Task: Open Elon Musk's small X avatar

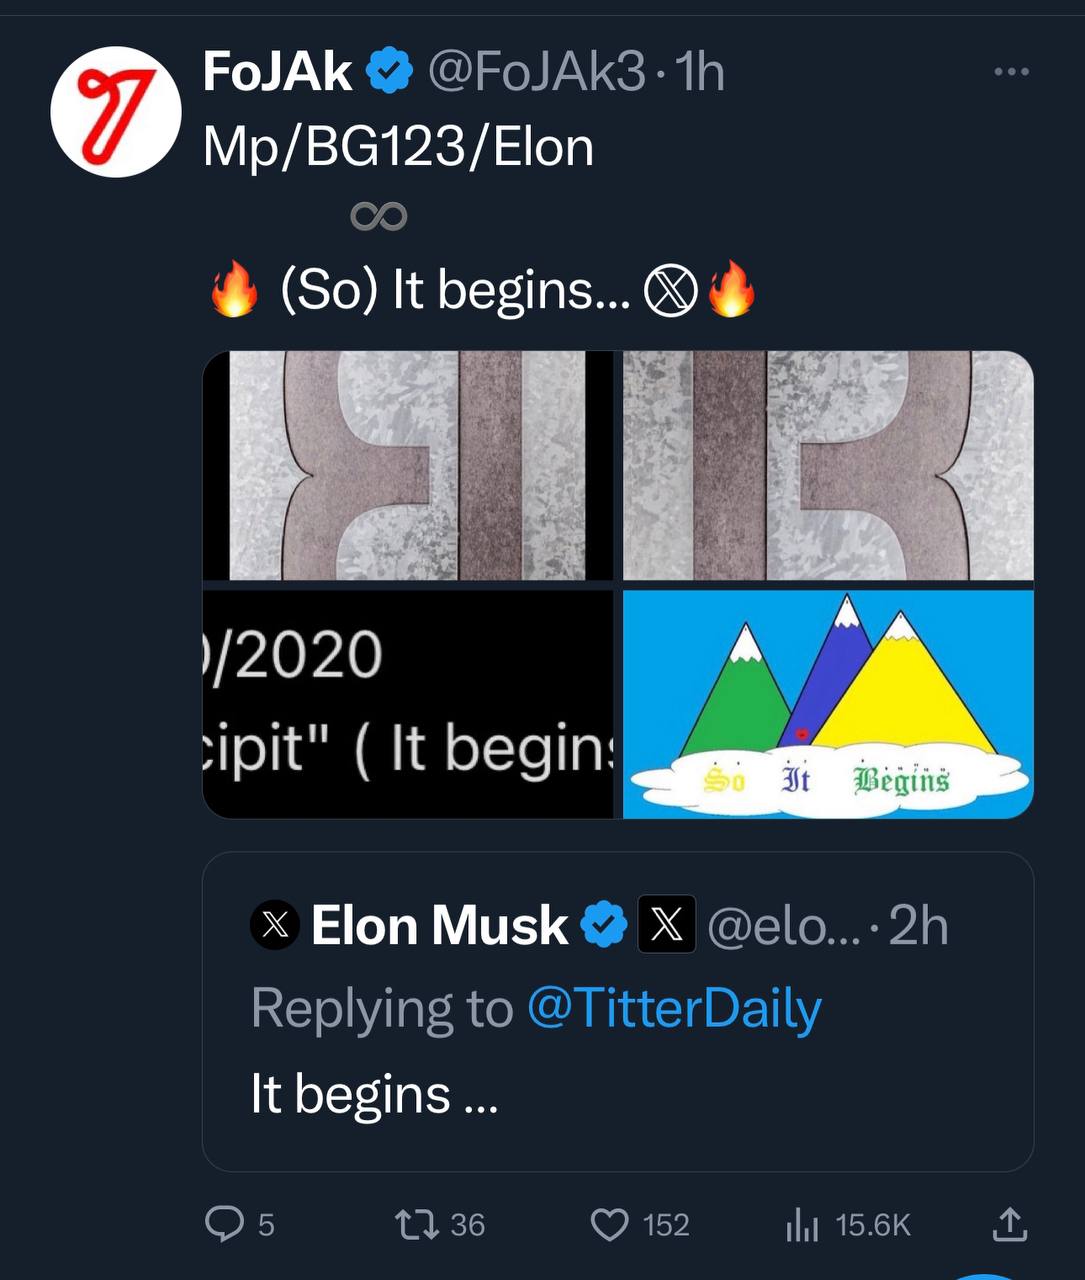Action: tap(275, 925)
